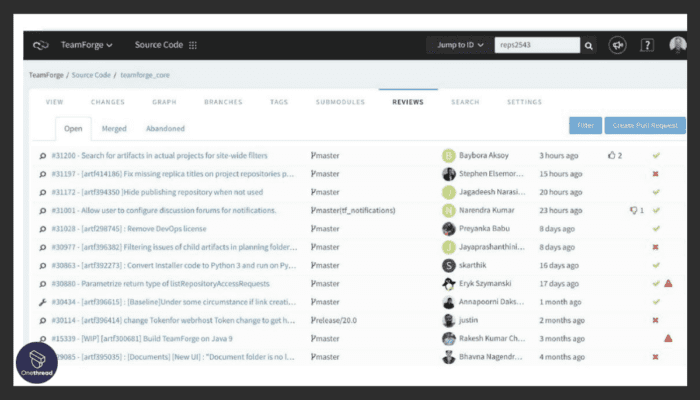Select the Merged reviews tab

114,129
